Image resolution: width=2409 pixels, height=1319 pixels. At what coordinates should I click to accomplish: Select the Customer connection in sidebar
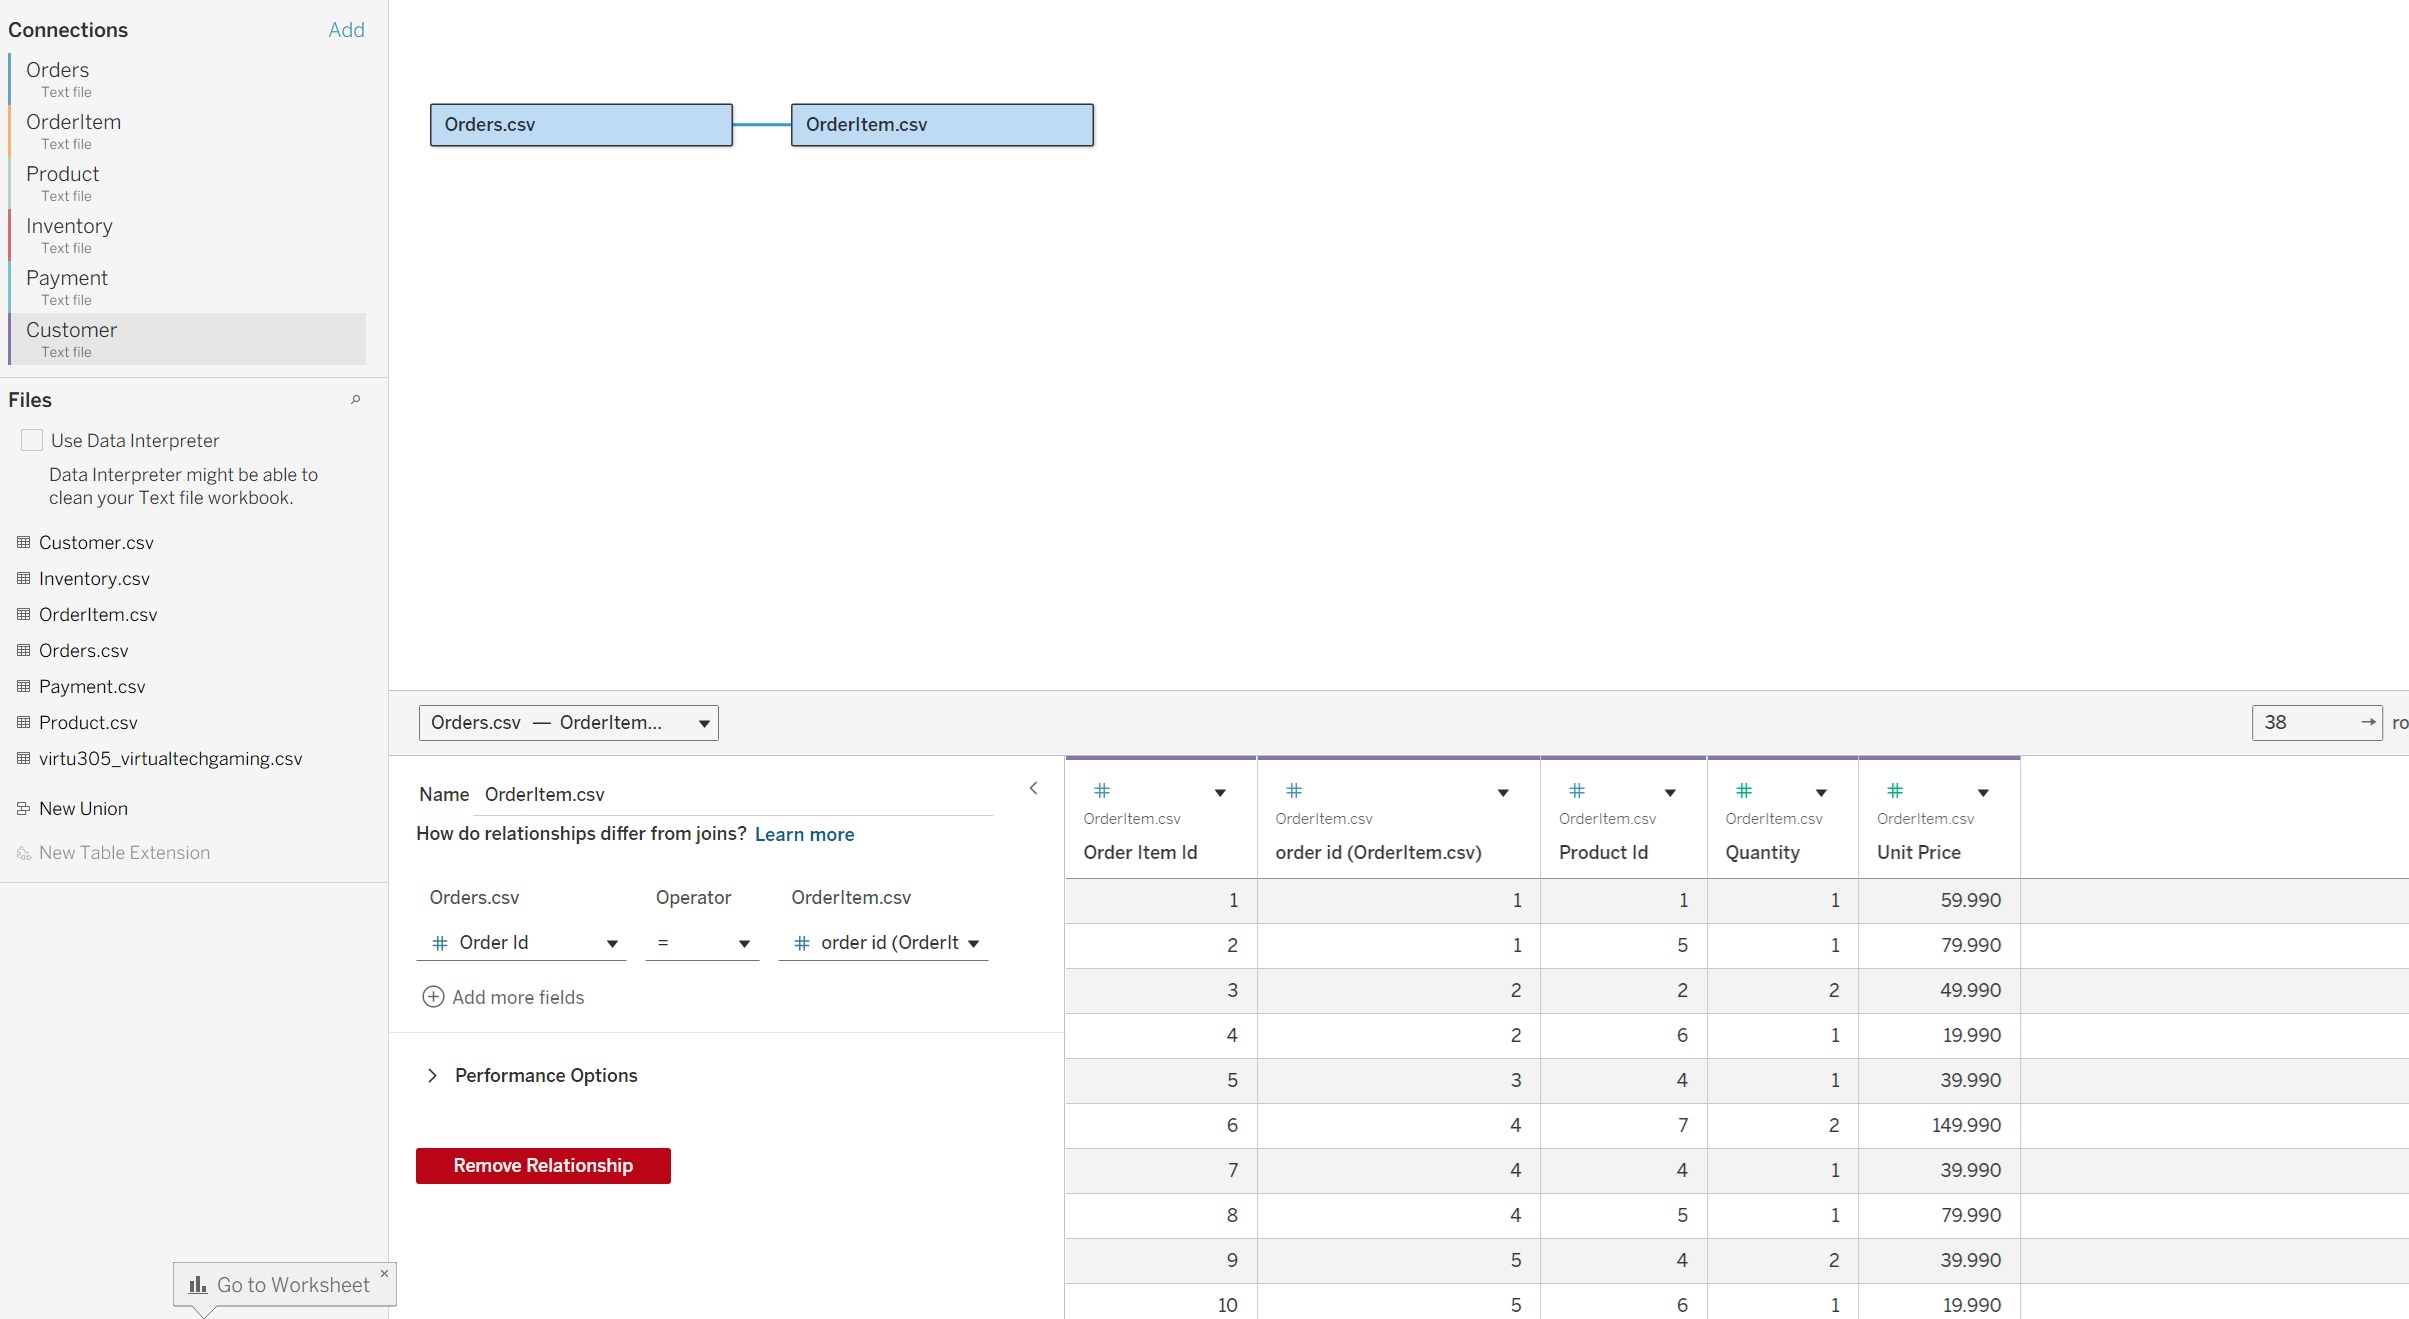(x=73, y=339)
